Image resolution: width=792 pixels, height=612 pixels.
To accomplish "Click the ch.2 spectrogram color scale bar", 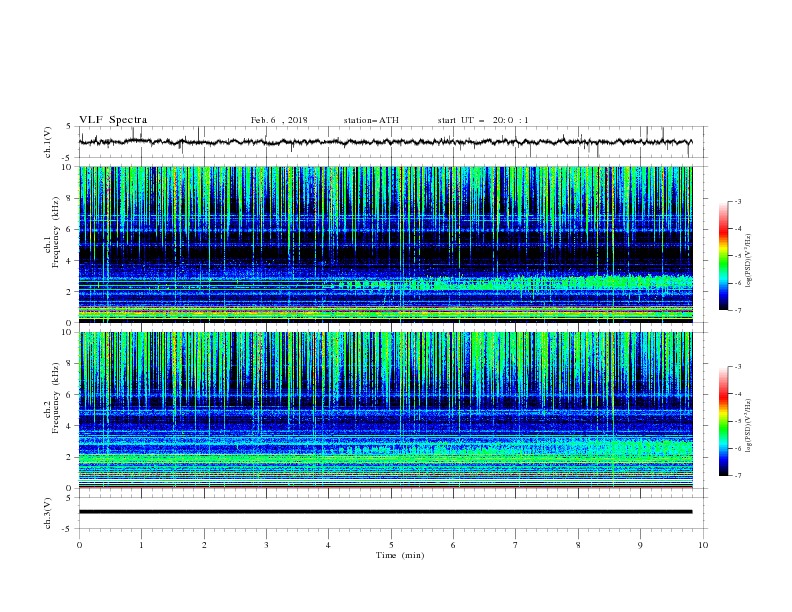I will pyautogui.click(x=723, y=421).
